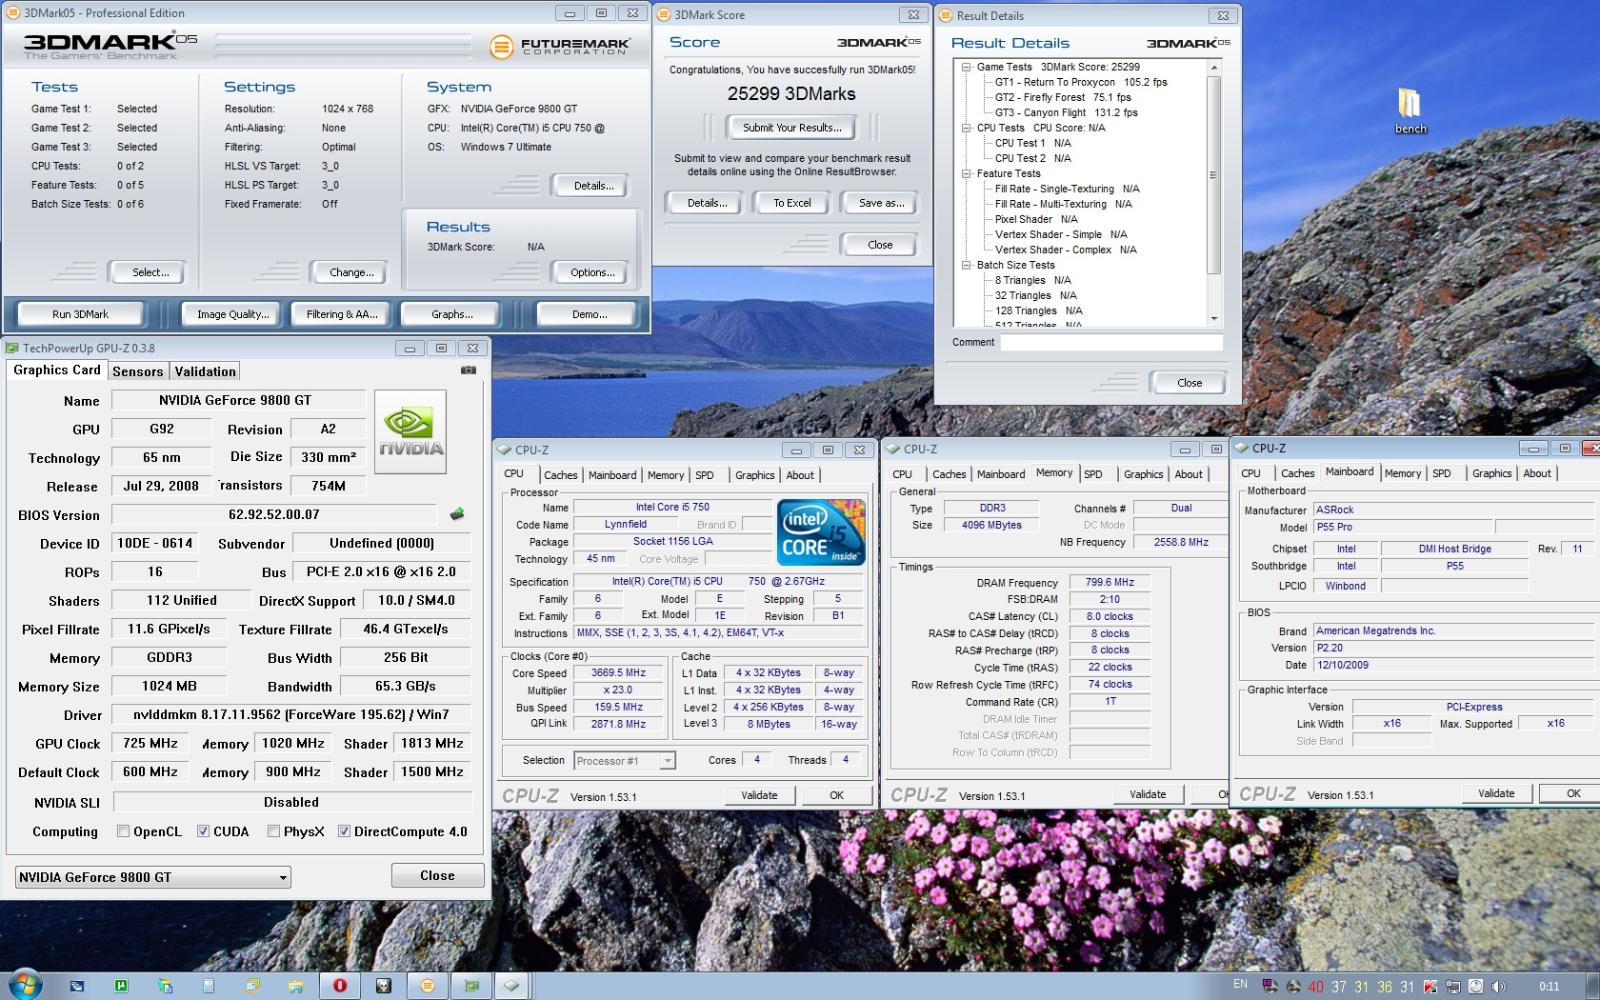Click the Comment input field

(1111, 342)
